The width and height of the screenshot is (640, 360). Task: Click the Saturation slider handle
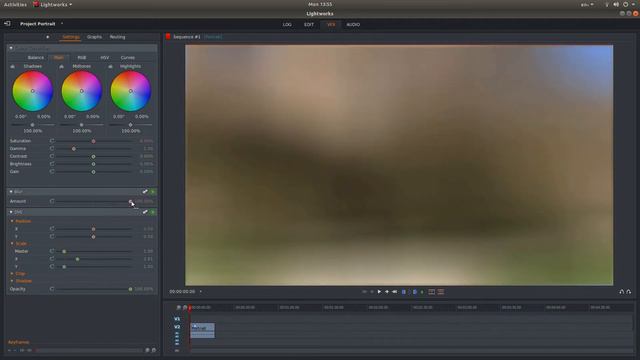coord(93,141)
